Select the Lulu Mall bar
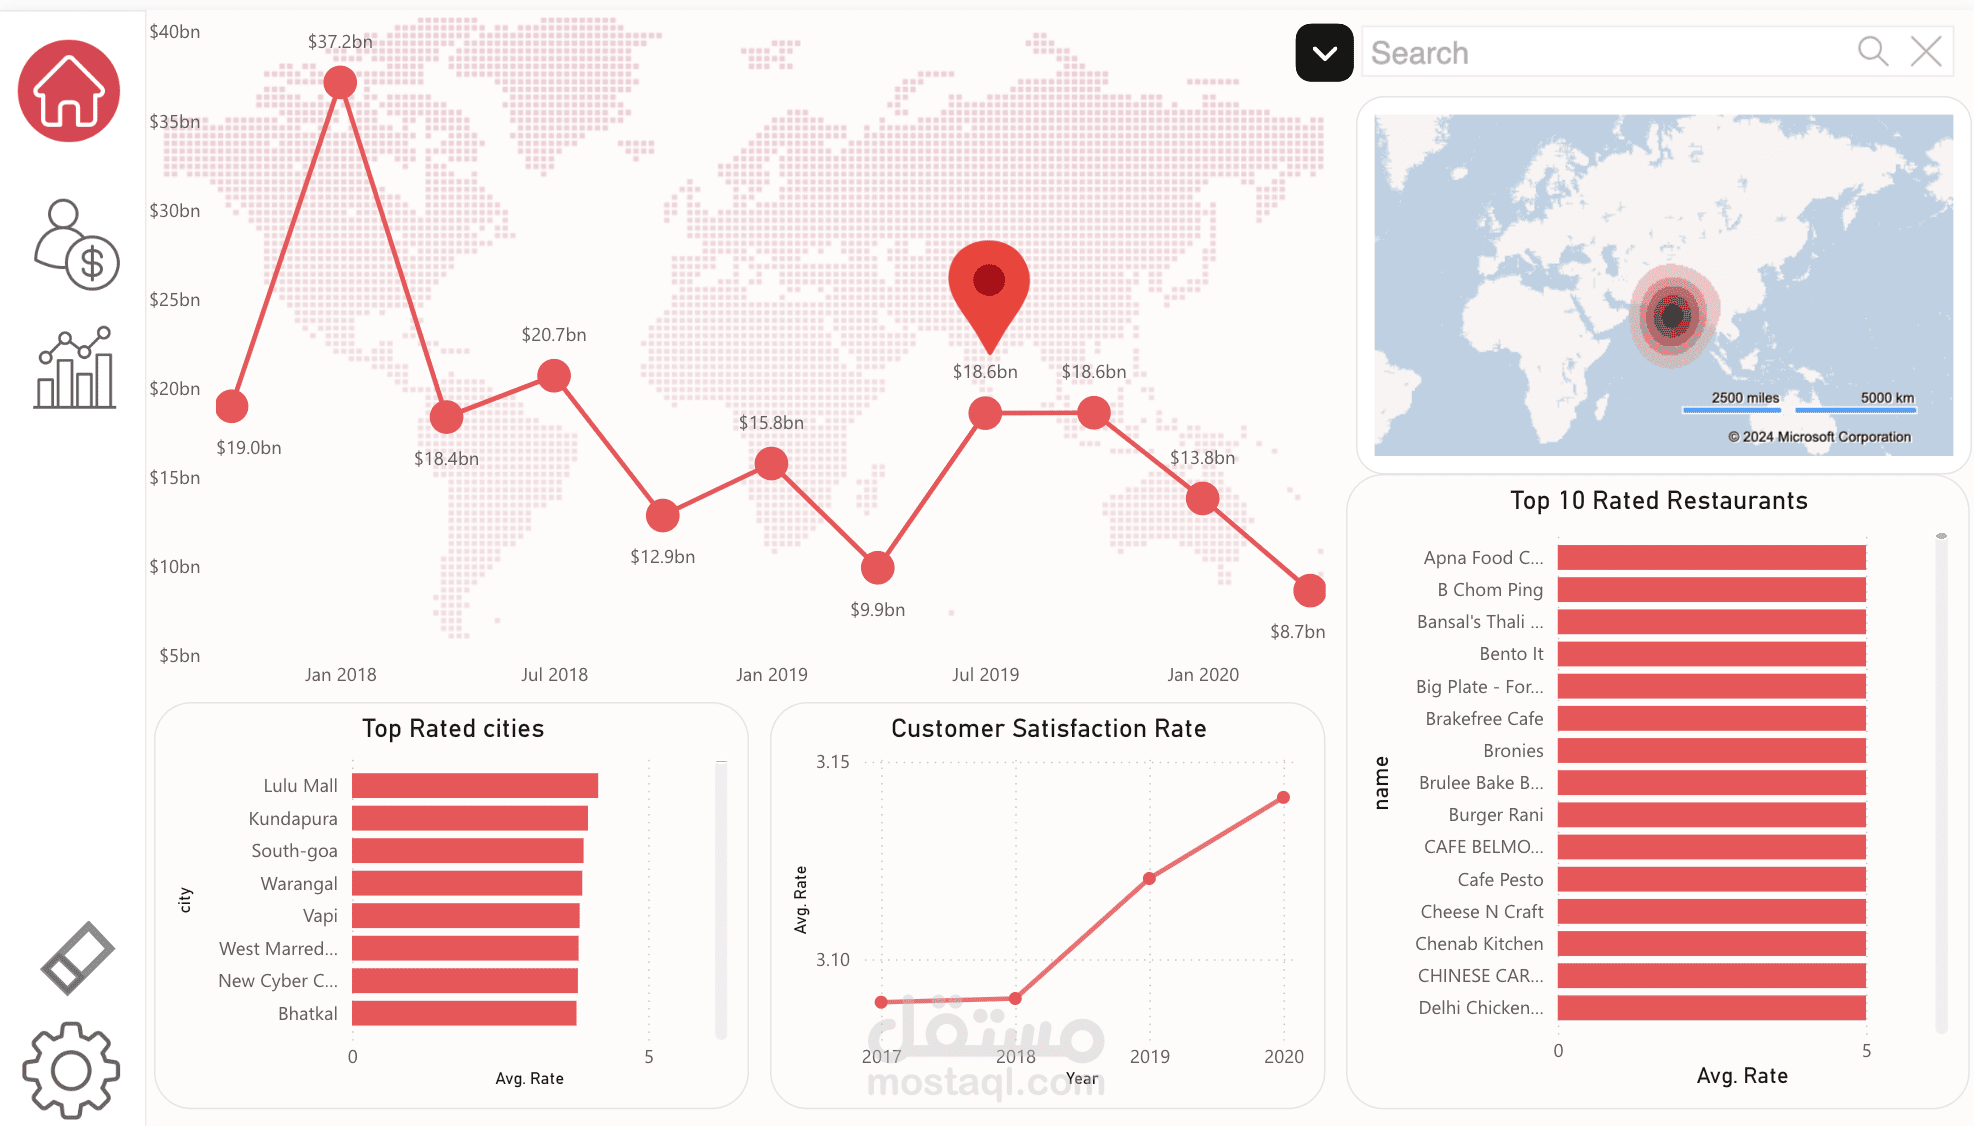Image resolution: width=1974 pixels, height=1126 pixels. (x=474, y=786)
